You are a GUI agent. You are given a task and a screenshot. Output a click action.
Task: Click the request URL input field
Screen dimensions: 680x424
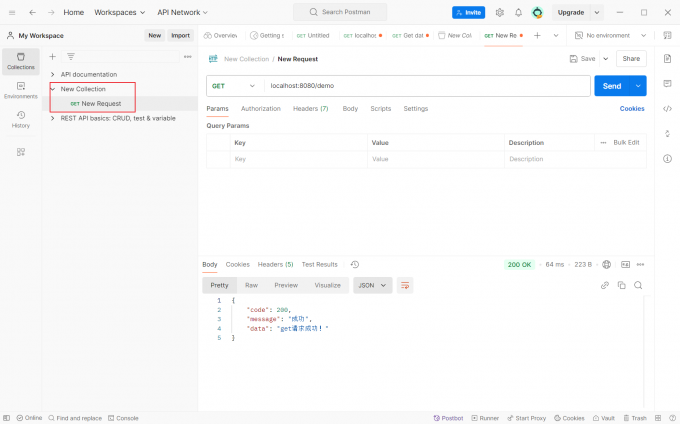point(427,86)
